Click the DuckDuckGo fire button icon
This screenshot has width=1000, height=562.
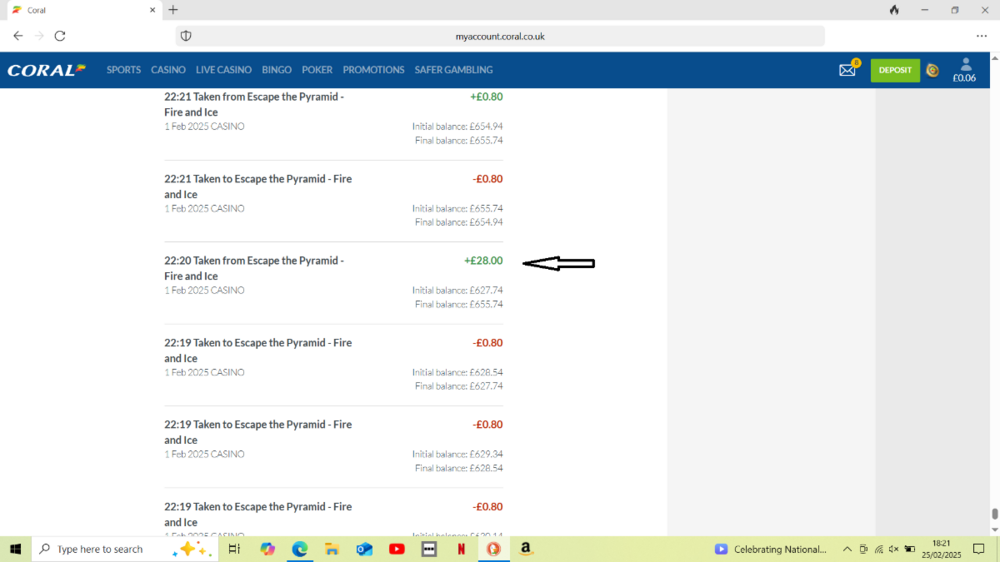click(894, 10)
